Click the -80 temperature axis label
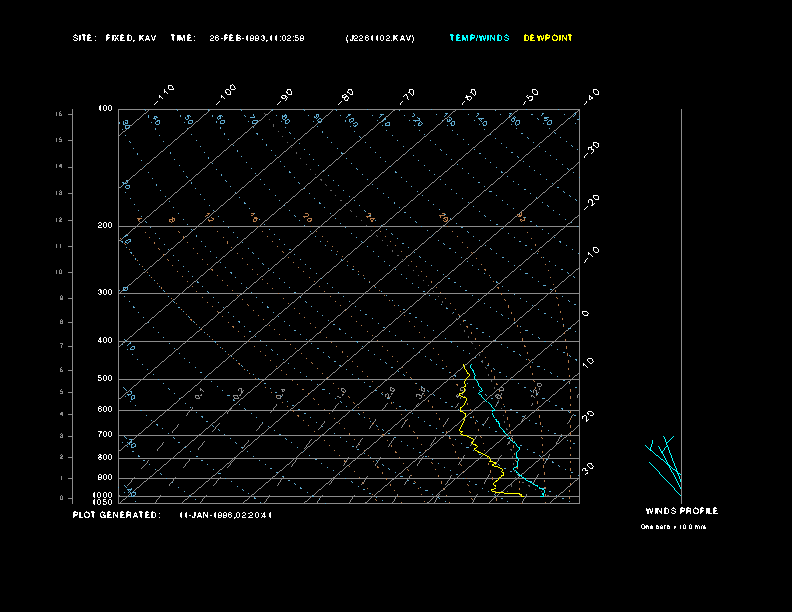The width and height of the screenshot is (792, 612). click(x=346, y=97)
